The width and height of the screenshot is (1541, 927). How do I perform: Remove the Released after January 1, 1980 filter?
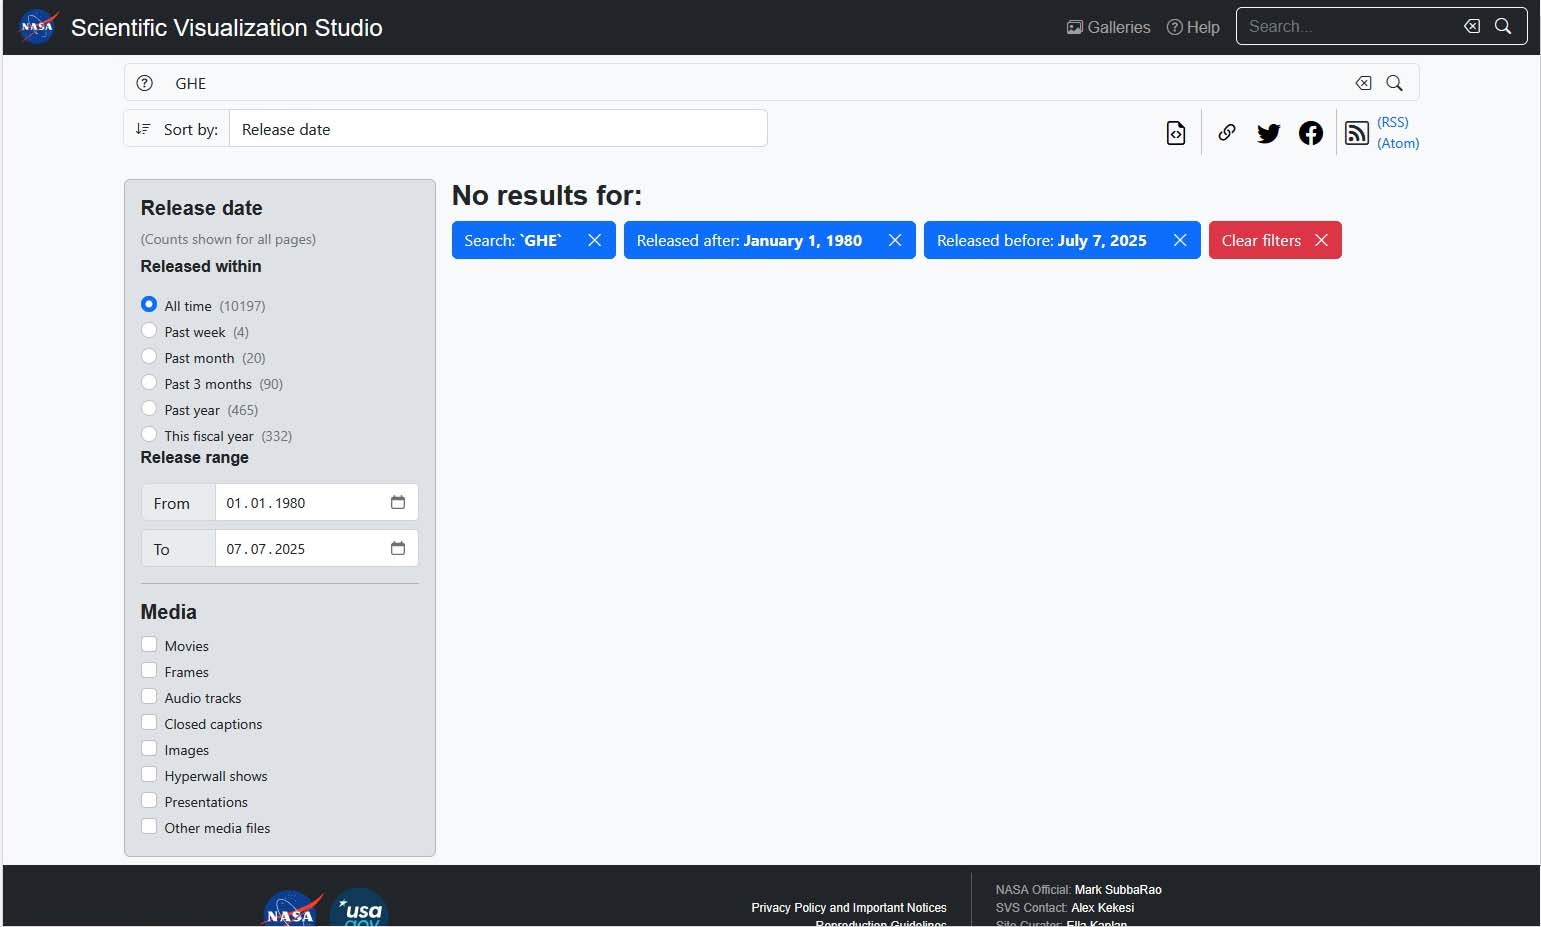click(895, 240)
